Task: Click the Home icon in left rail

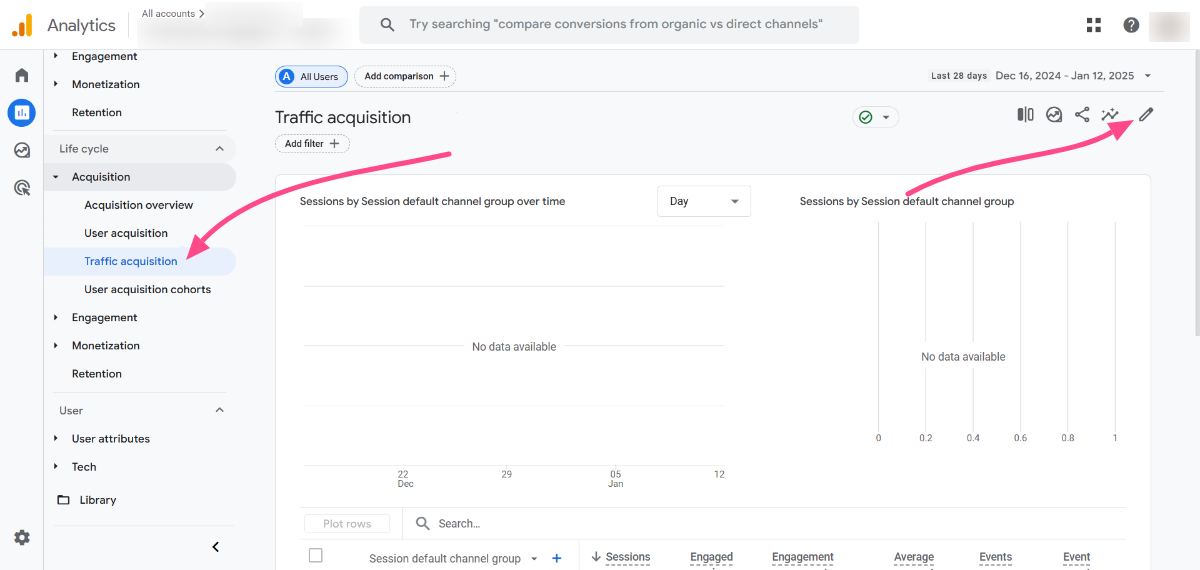Action: tap(22, 75)
